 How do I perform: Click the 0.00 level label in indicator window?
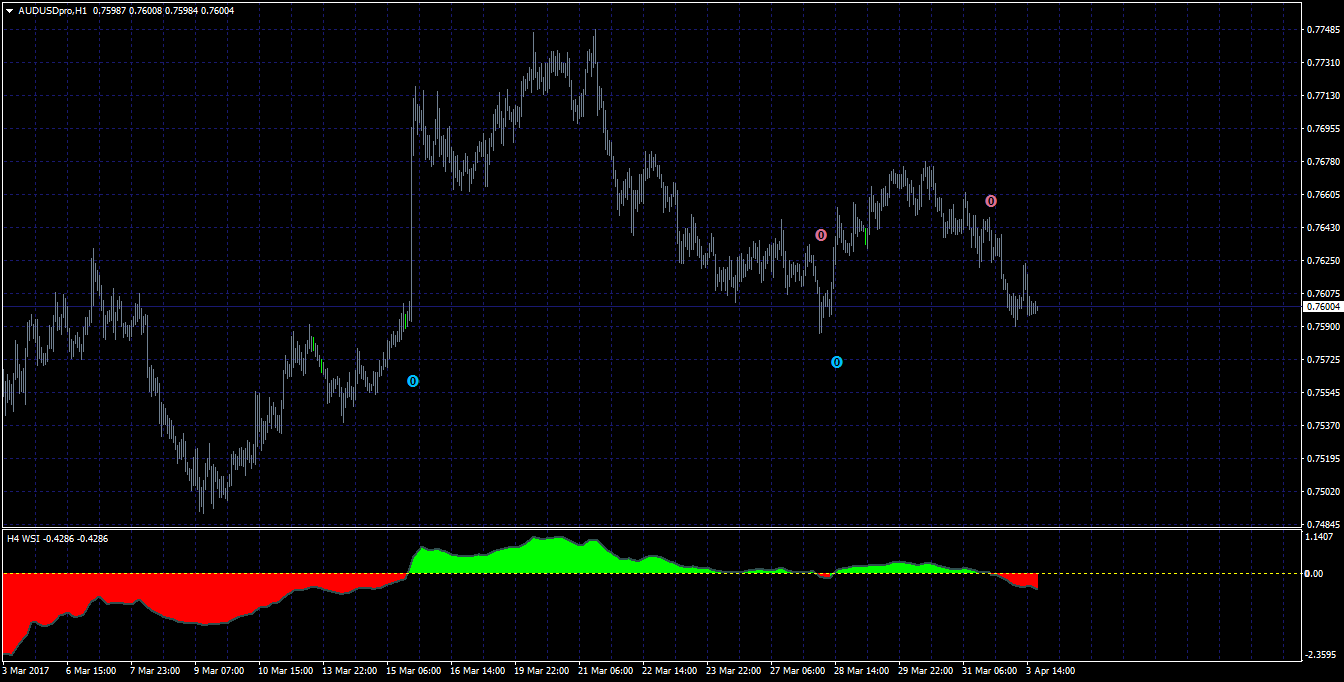coord(1315,574)
